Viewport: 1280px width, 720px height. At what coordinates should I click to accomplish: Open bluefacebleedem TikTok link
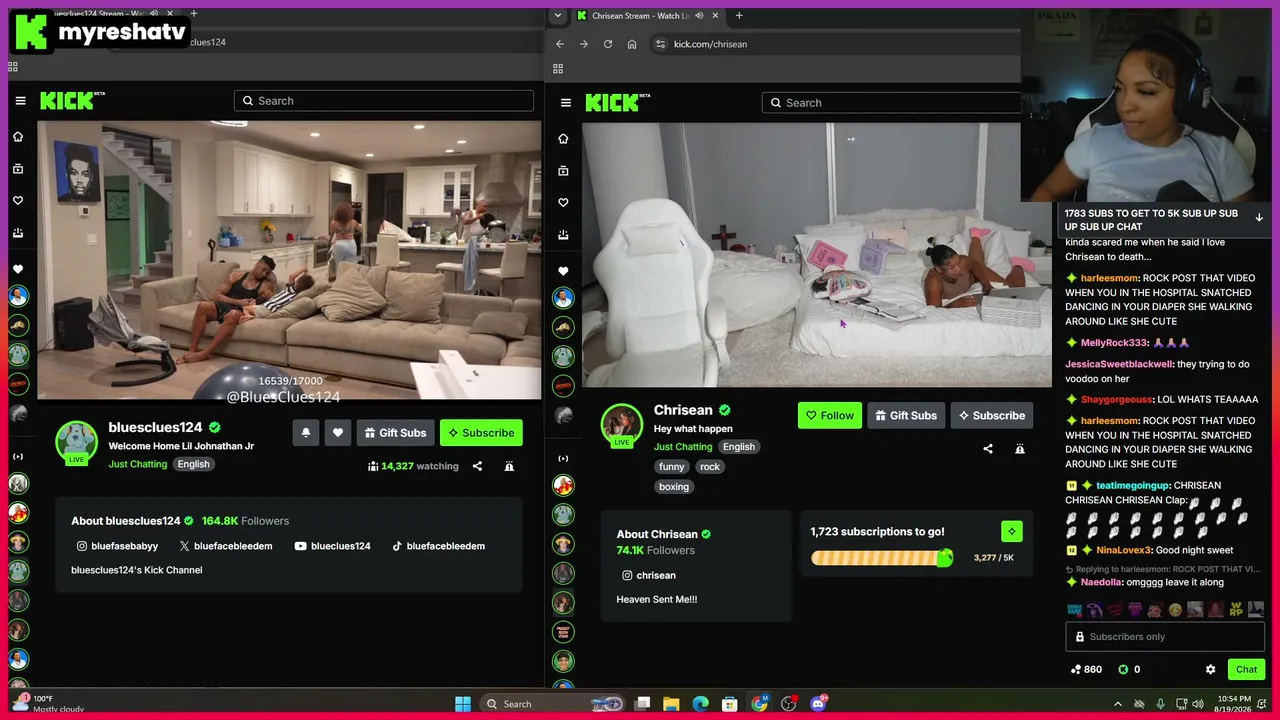click(x=438, y=546)
